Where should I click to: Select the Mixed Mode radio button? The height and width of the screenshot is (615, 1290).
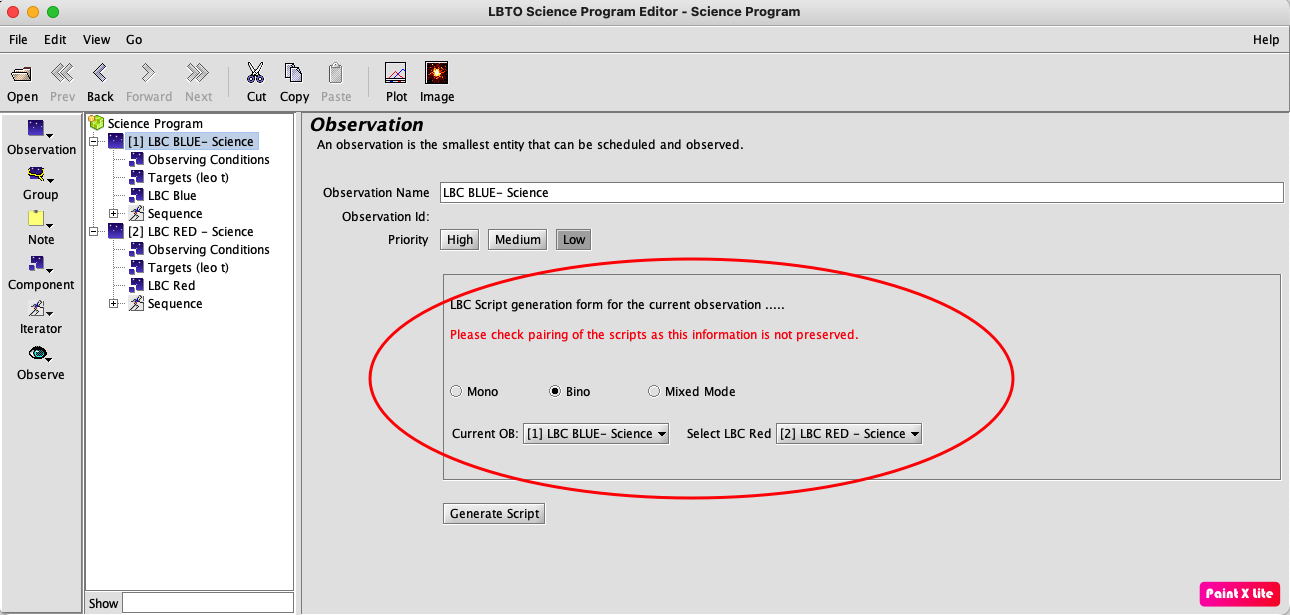point(654,391)
